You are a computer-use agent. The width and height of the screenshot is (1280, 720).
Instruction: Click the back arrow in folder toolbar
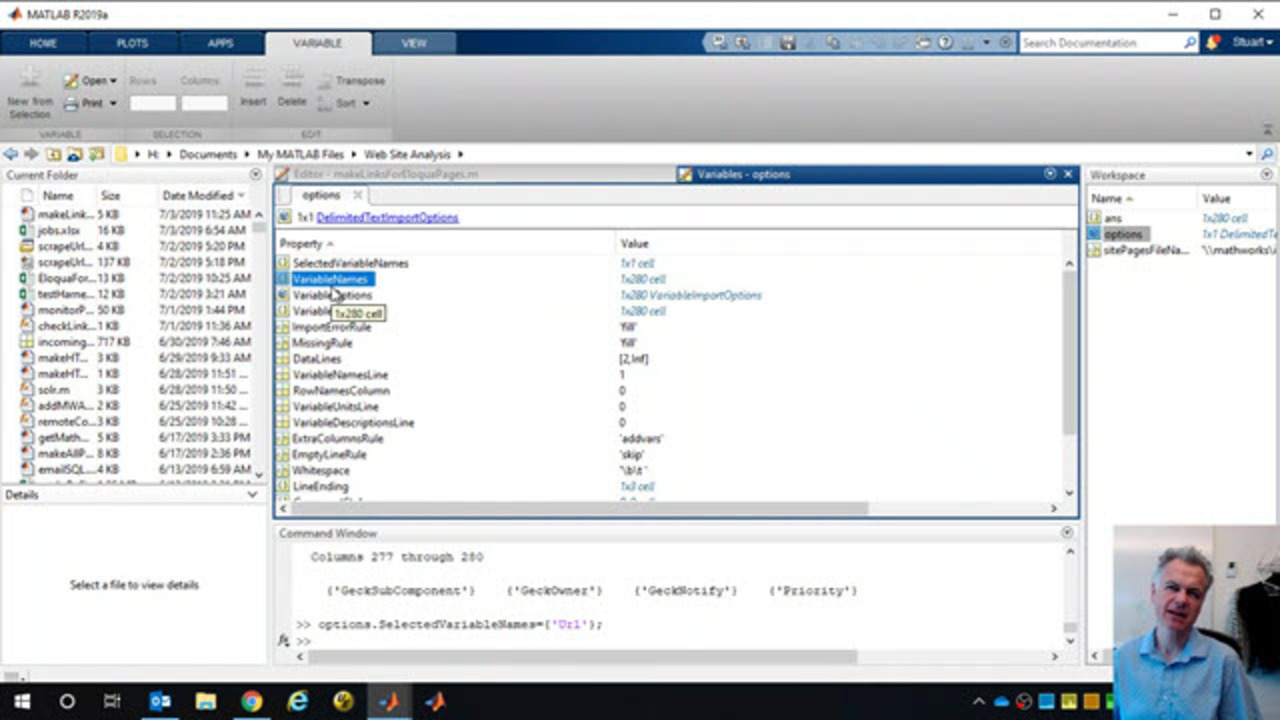coord(11,154)
